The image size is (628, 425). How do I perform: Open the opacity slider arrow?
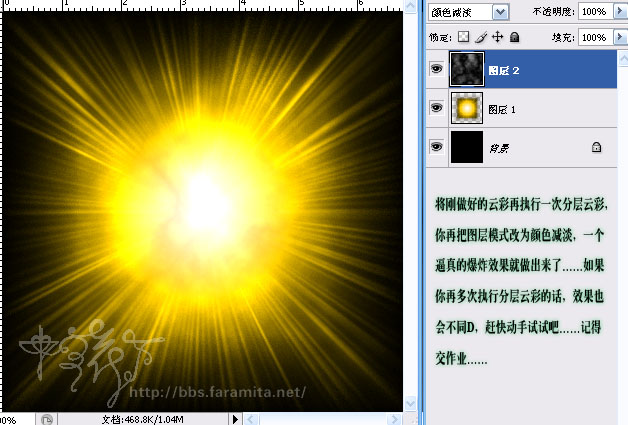[x=620, y=12]
